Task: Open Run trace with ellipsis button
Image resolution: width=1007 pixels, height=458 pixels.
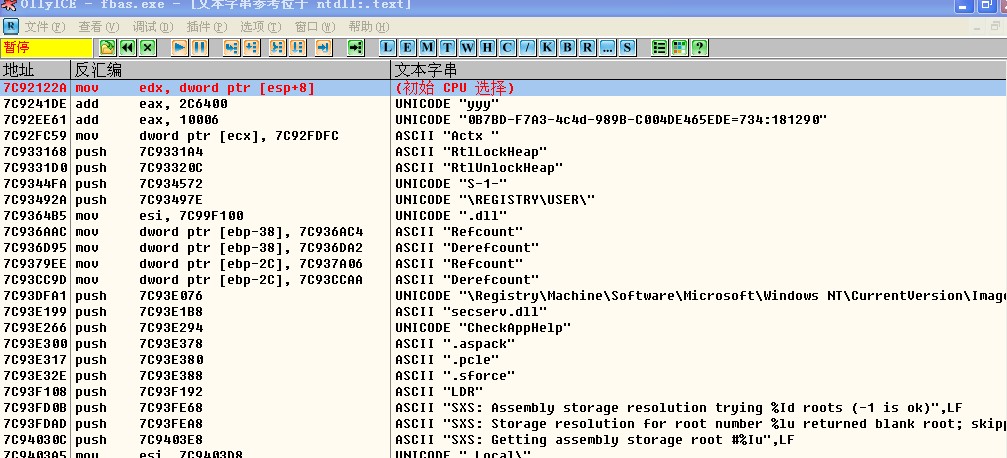Action: point(607,48)
